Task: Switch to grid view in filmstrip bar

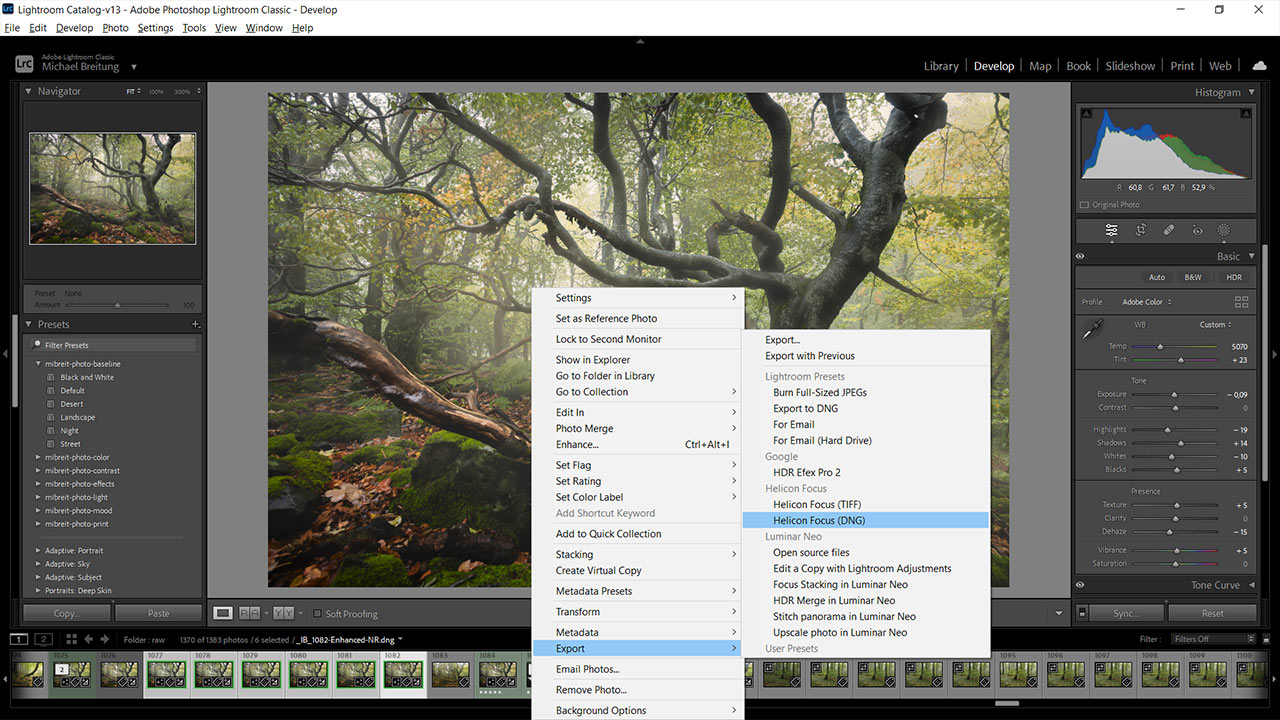Action: point(71,639)
